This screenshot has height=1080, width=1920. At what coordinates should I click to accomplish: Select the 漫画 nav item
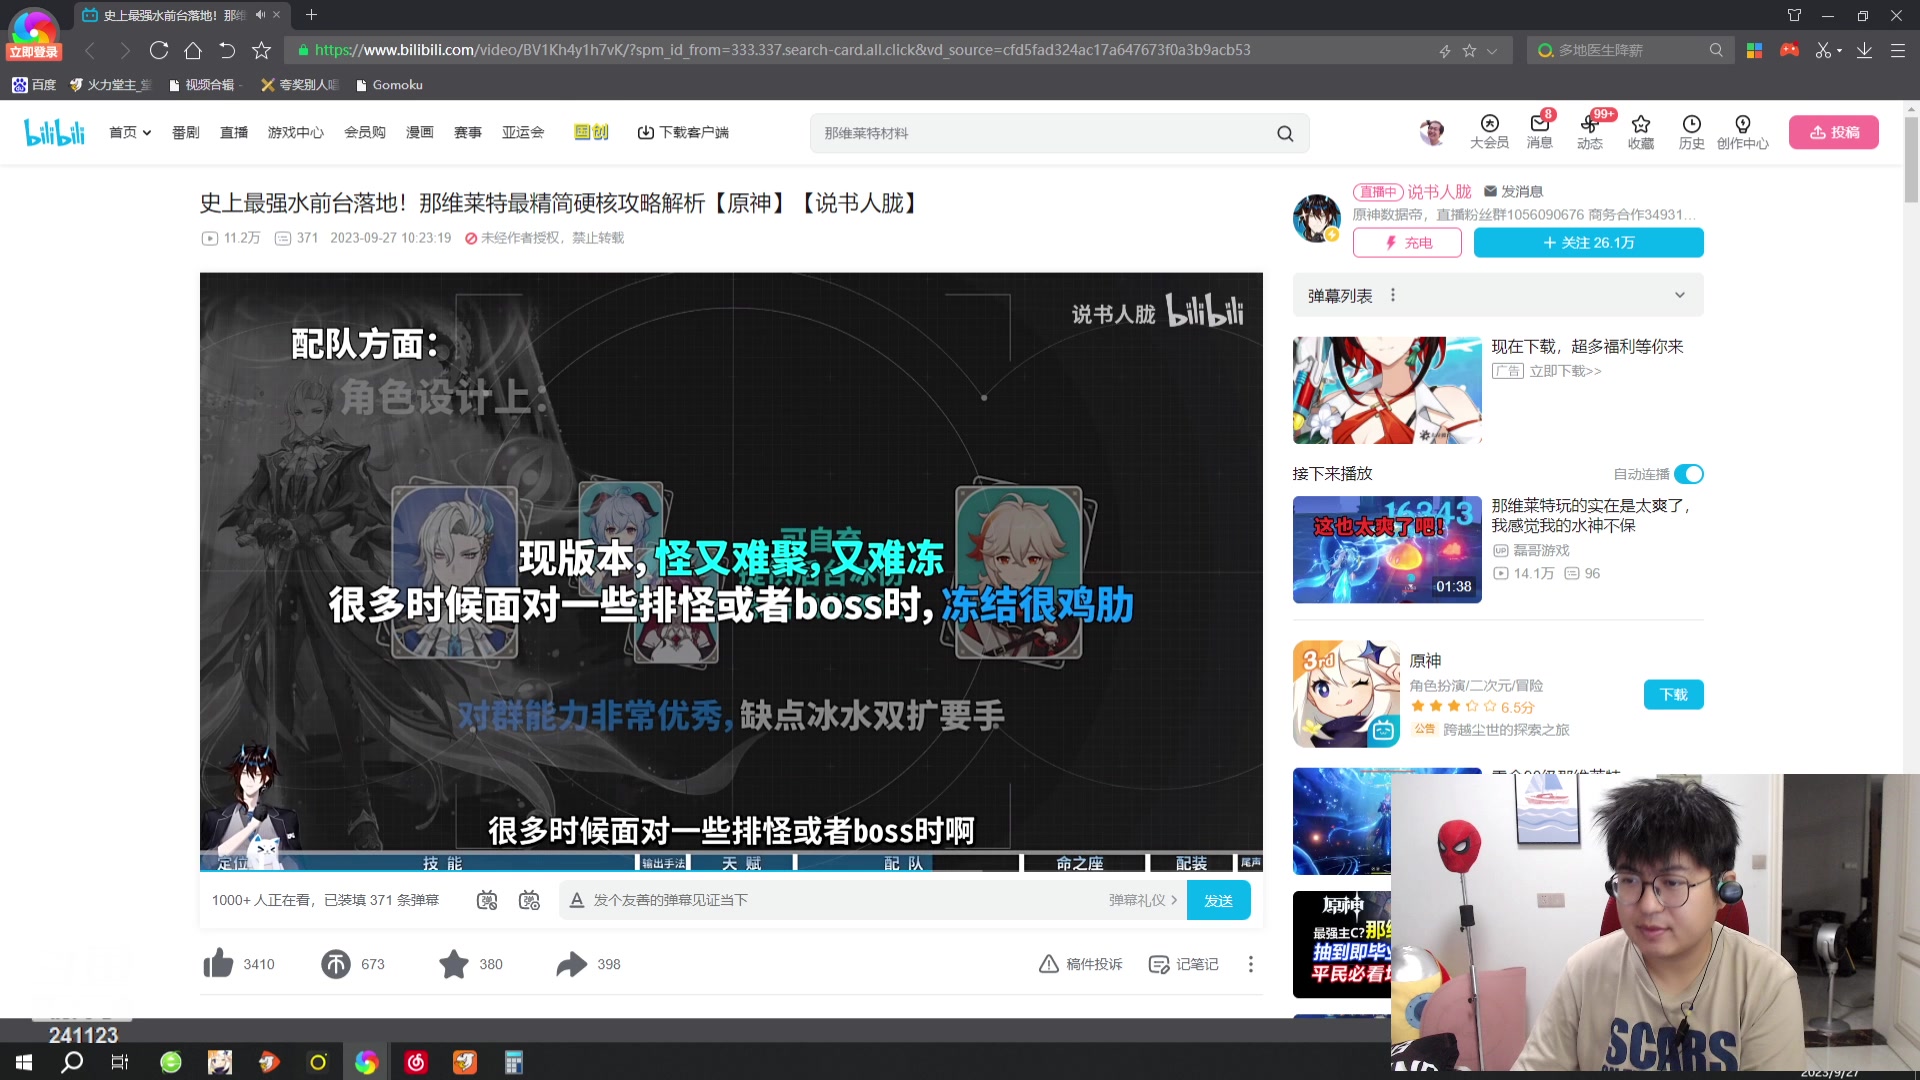(420, 133)
